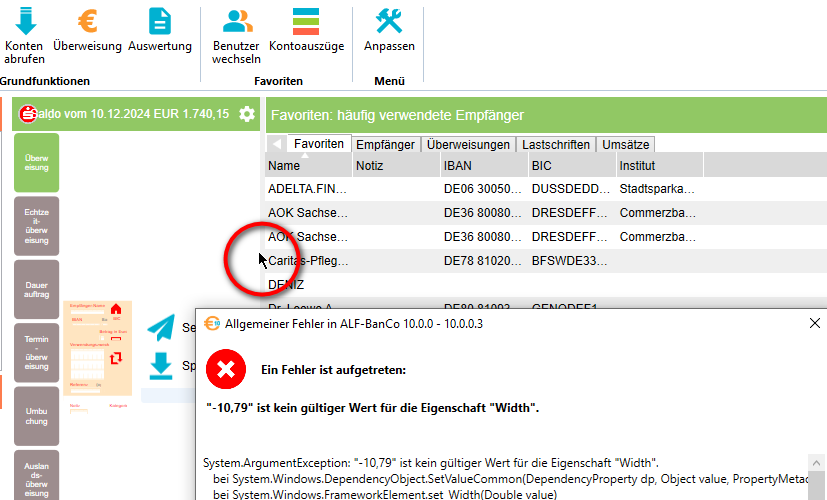
Task: Click the Saldo vom 10.12.2024 text
Action: [x=133, y=114]
